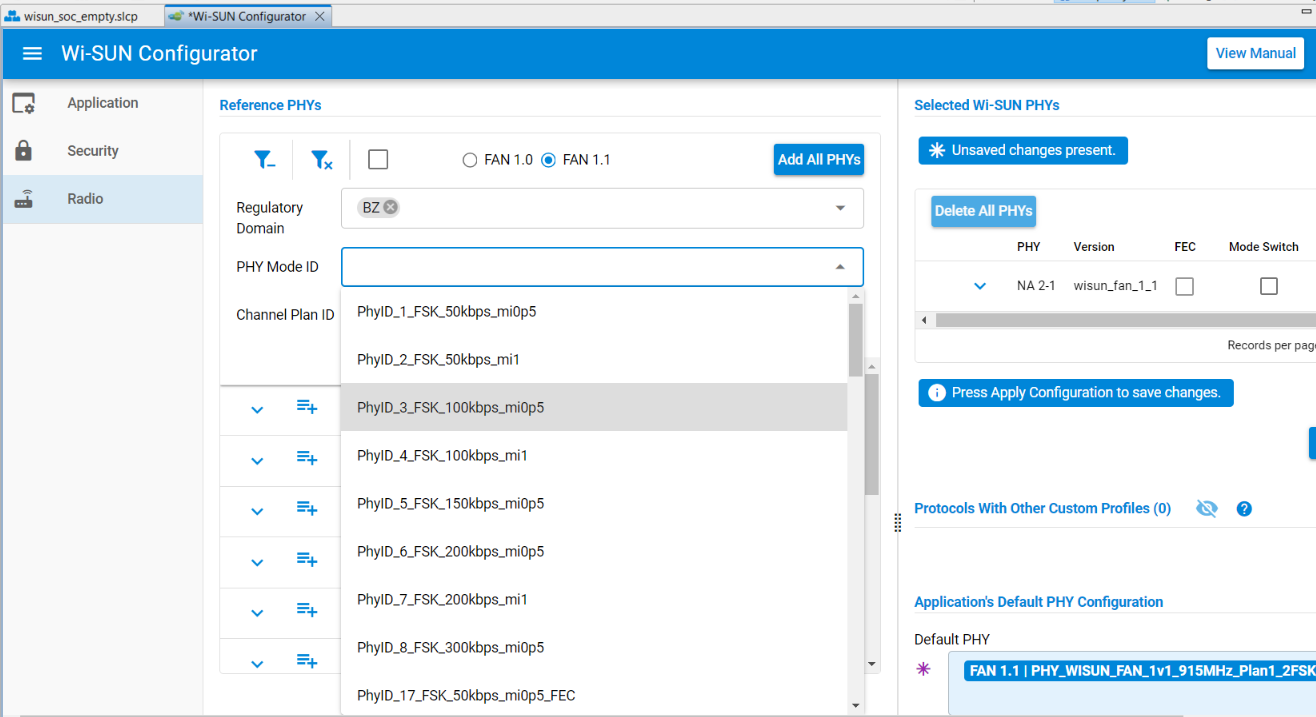
Task: Open the View Manual button
Action: pyautogui.click(x=1255, y=54)
